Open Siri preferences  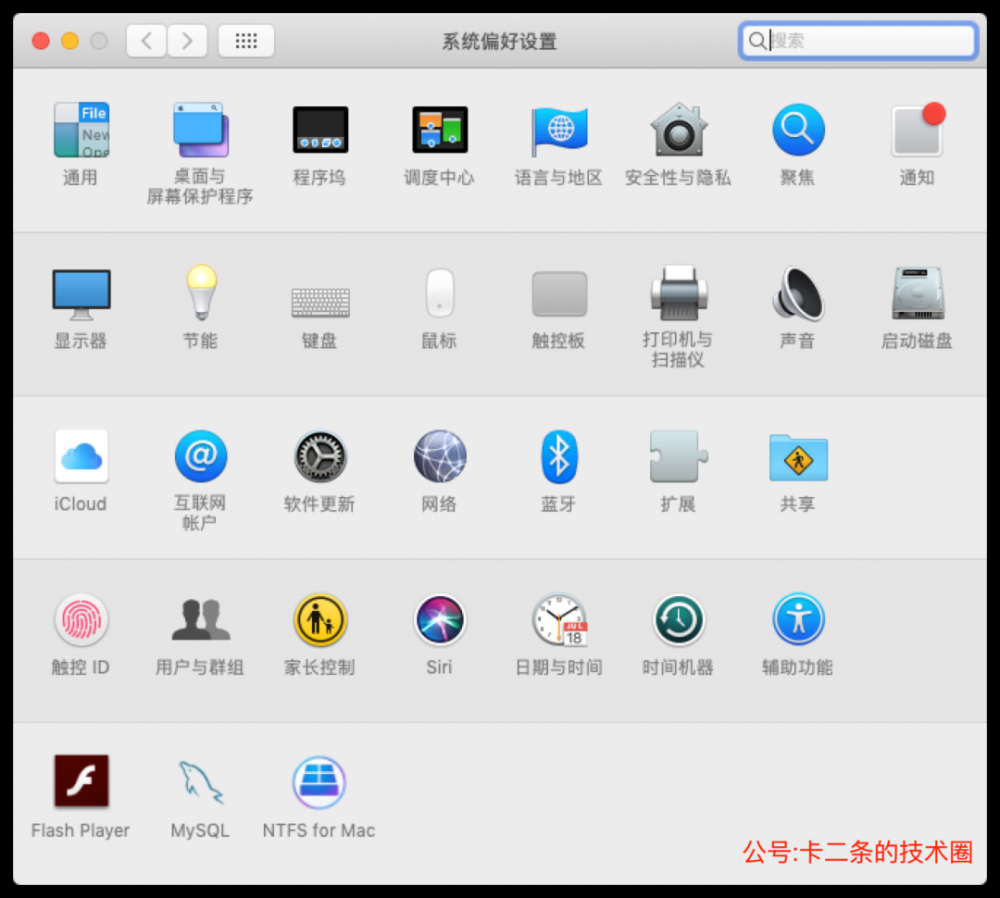click(x=439, y=620)
